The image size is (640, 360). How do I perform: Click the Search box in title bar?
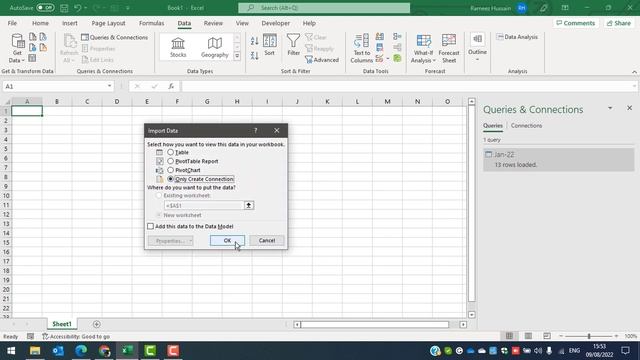coord(324,8)
